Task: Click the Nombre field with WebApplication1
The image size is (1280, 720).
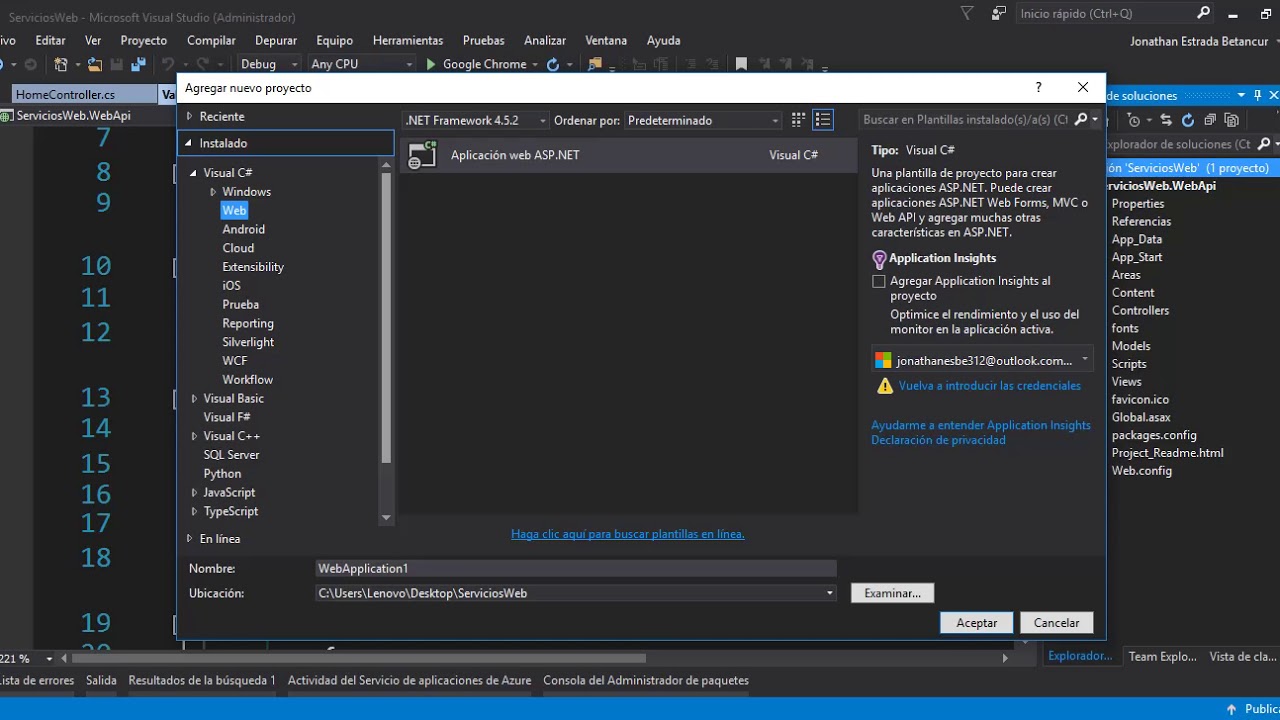Action: (576, 568)
